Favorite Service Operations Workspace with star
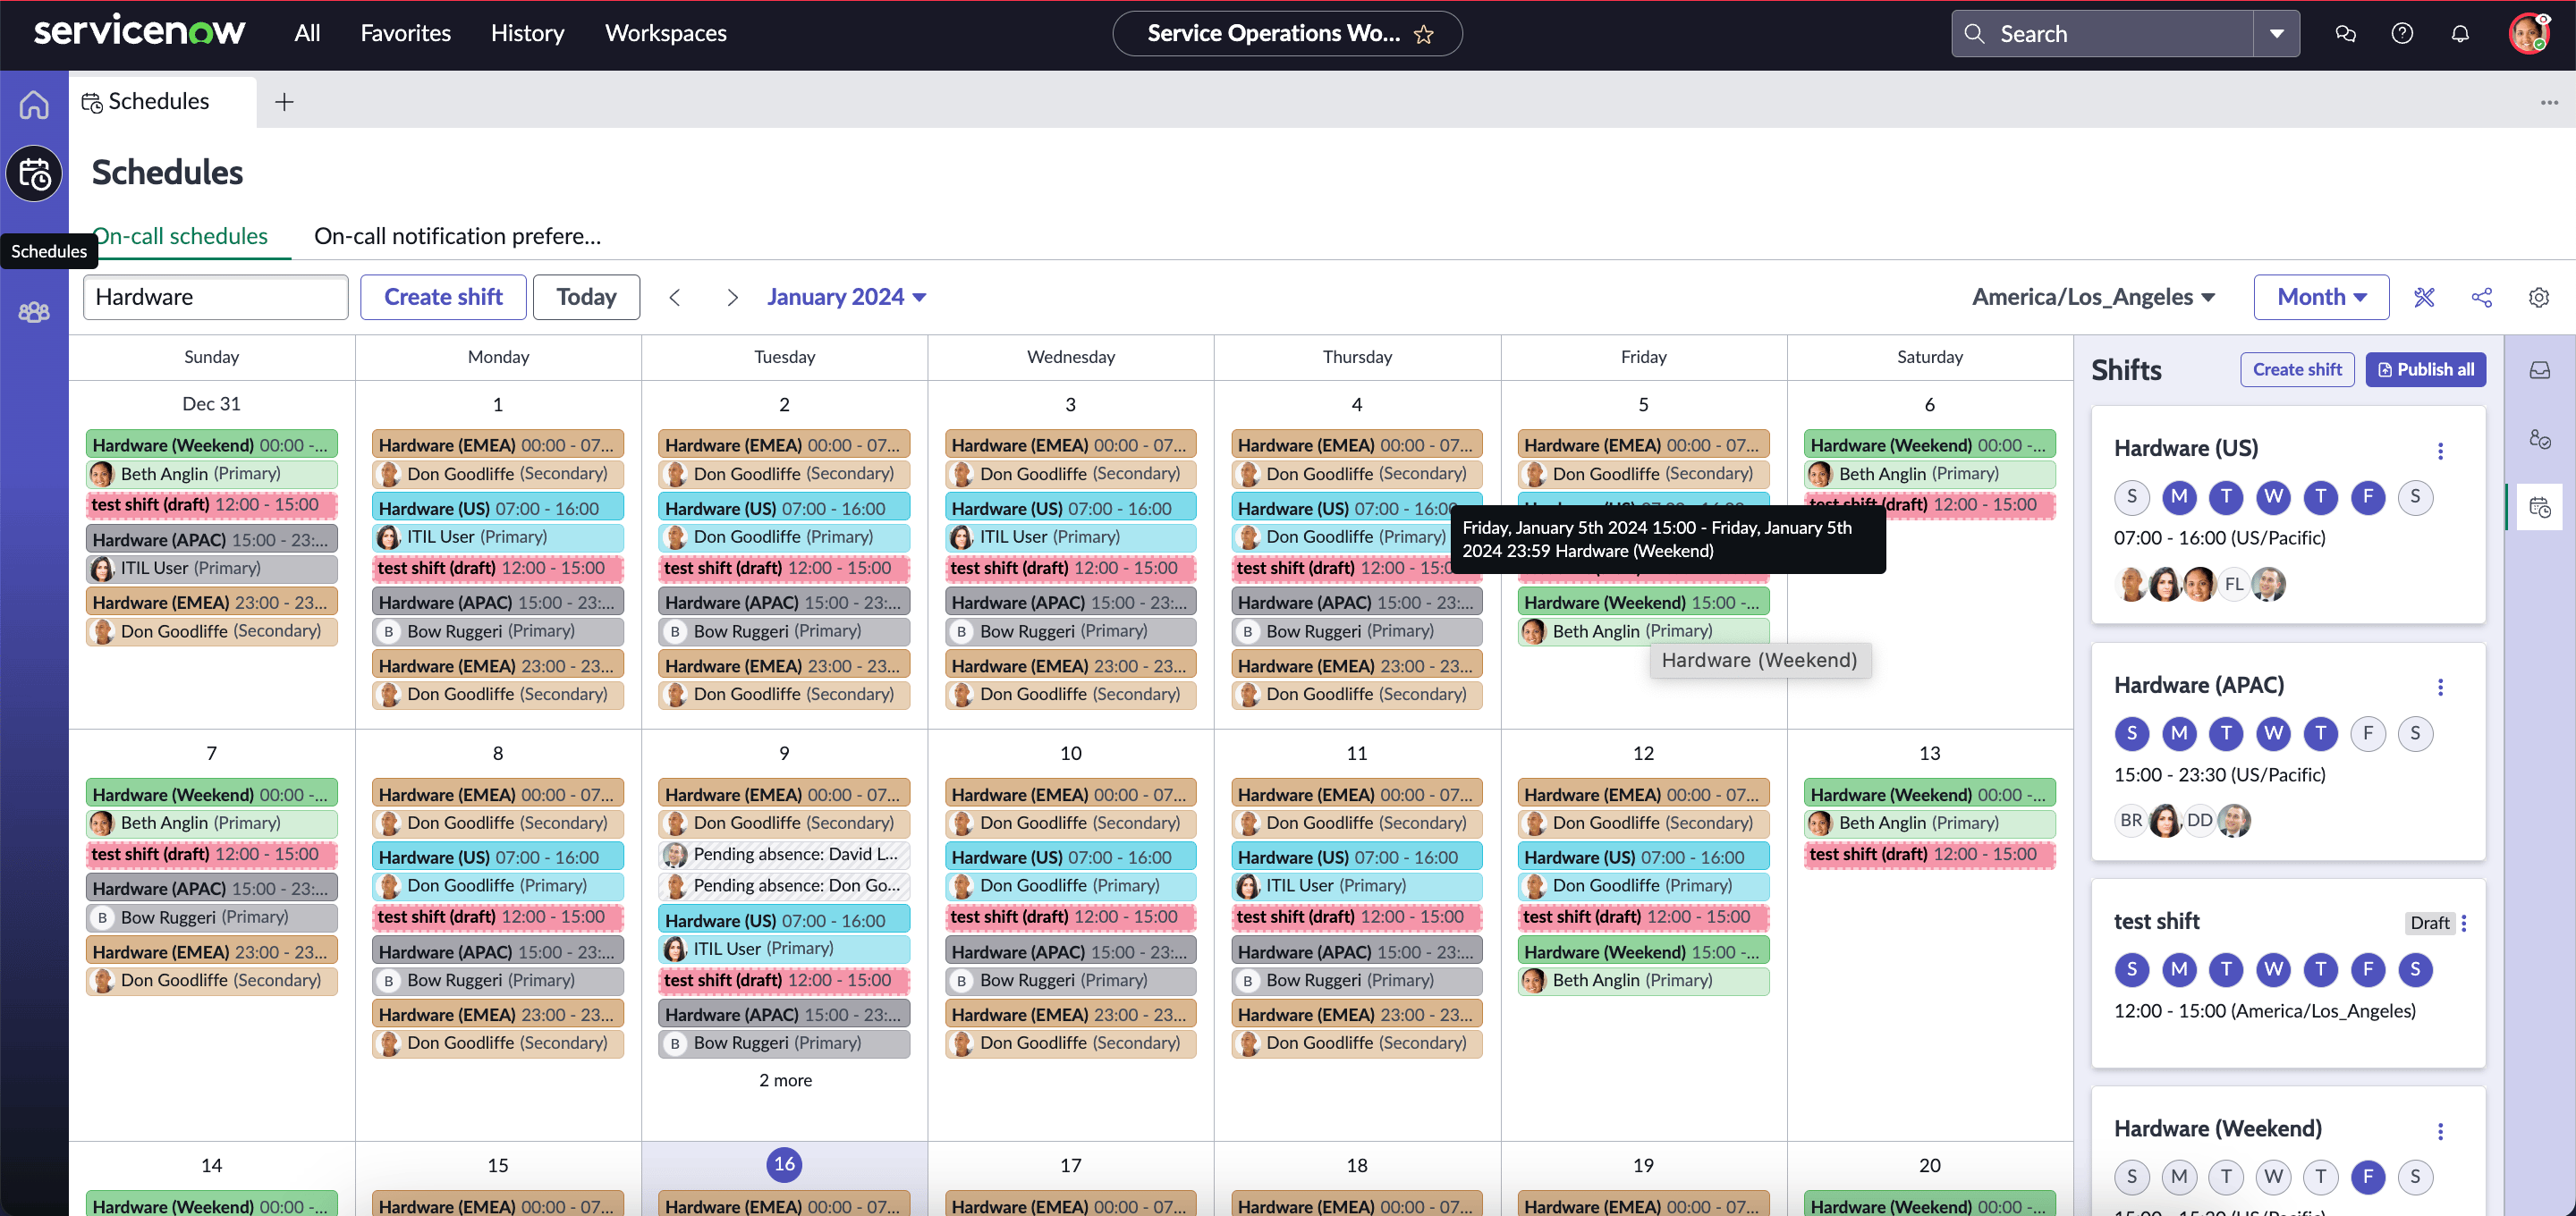The image size is (2576, 1216). 1424,35
